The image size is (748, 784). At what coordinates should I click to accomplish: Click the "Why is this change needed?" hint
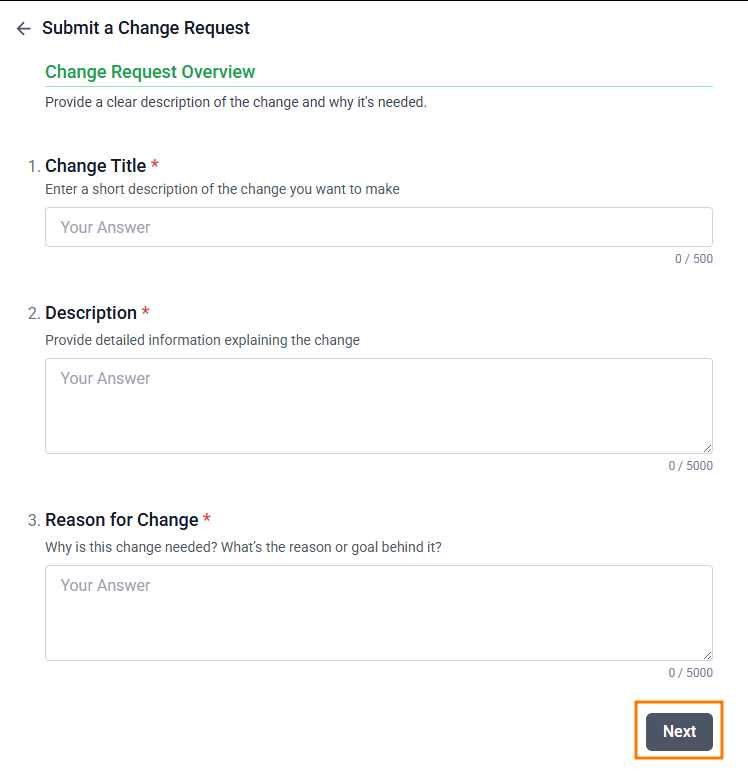(x=243, y=547)
